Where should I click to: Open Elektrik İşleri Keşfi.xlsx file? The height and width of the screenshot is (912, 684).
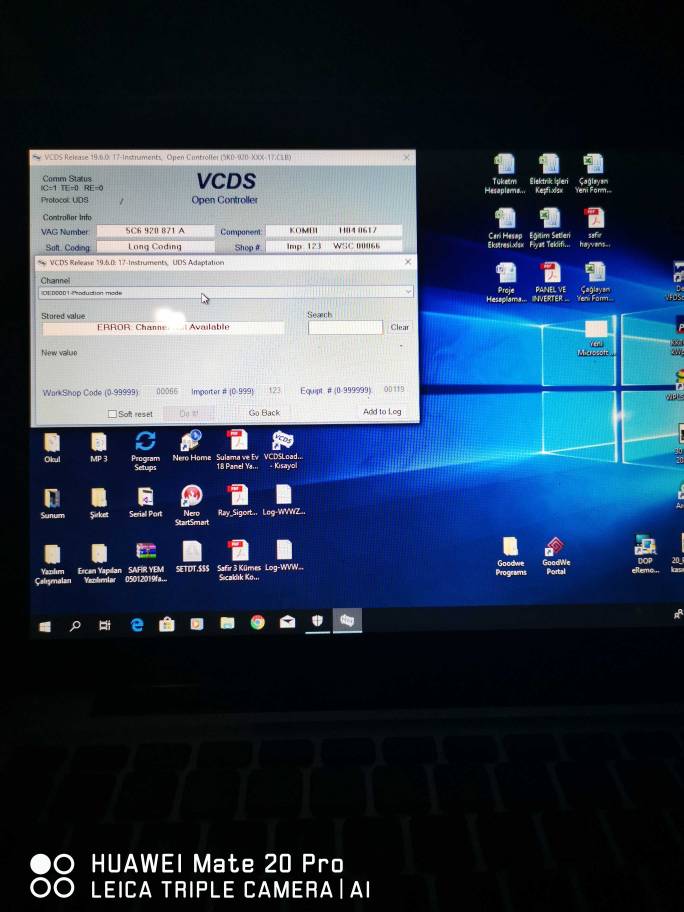click(549, 174)
